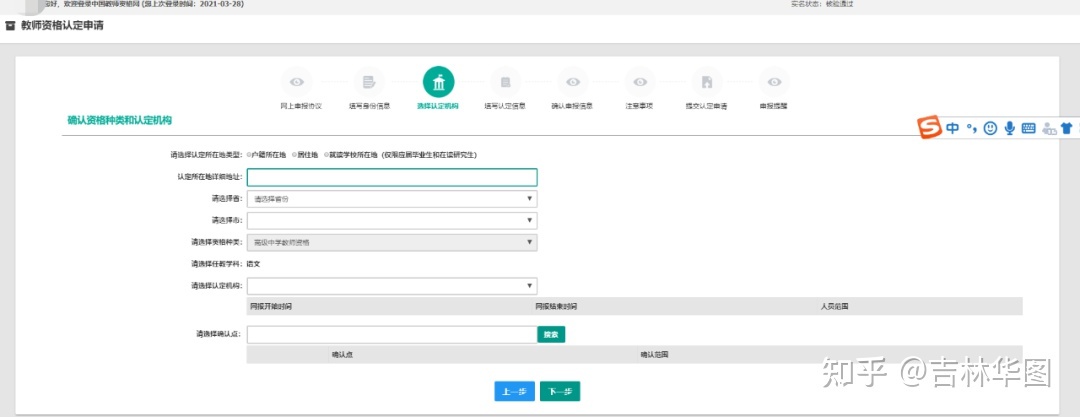1080x417 pixels.
Task: Start Sogou voice input microphone
Action: 1010,128
